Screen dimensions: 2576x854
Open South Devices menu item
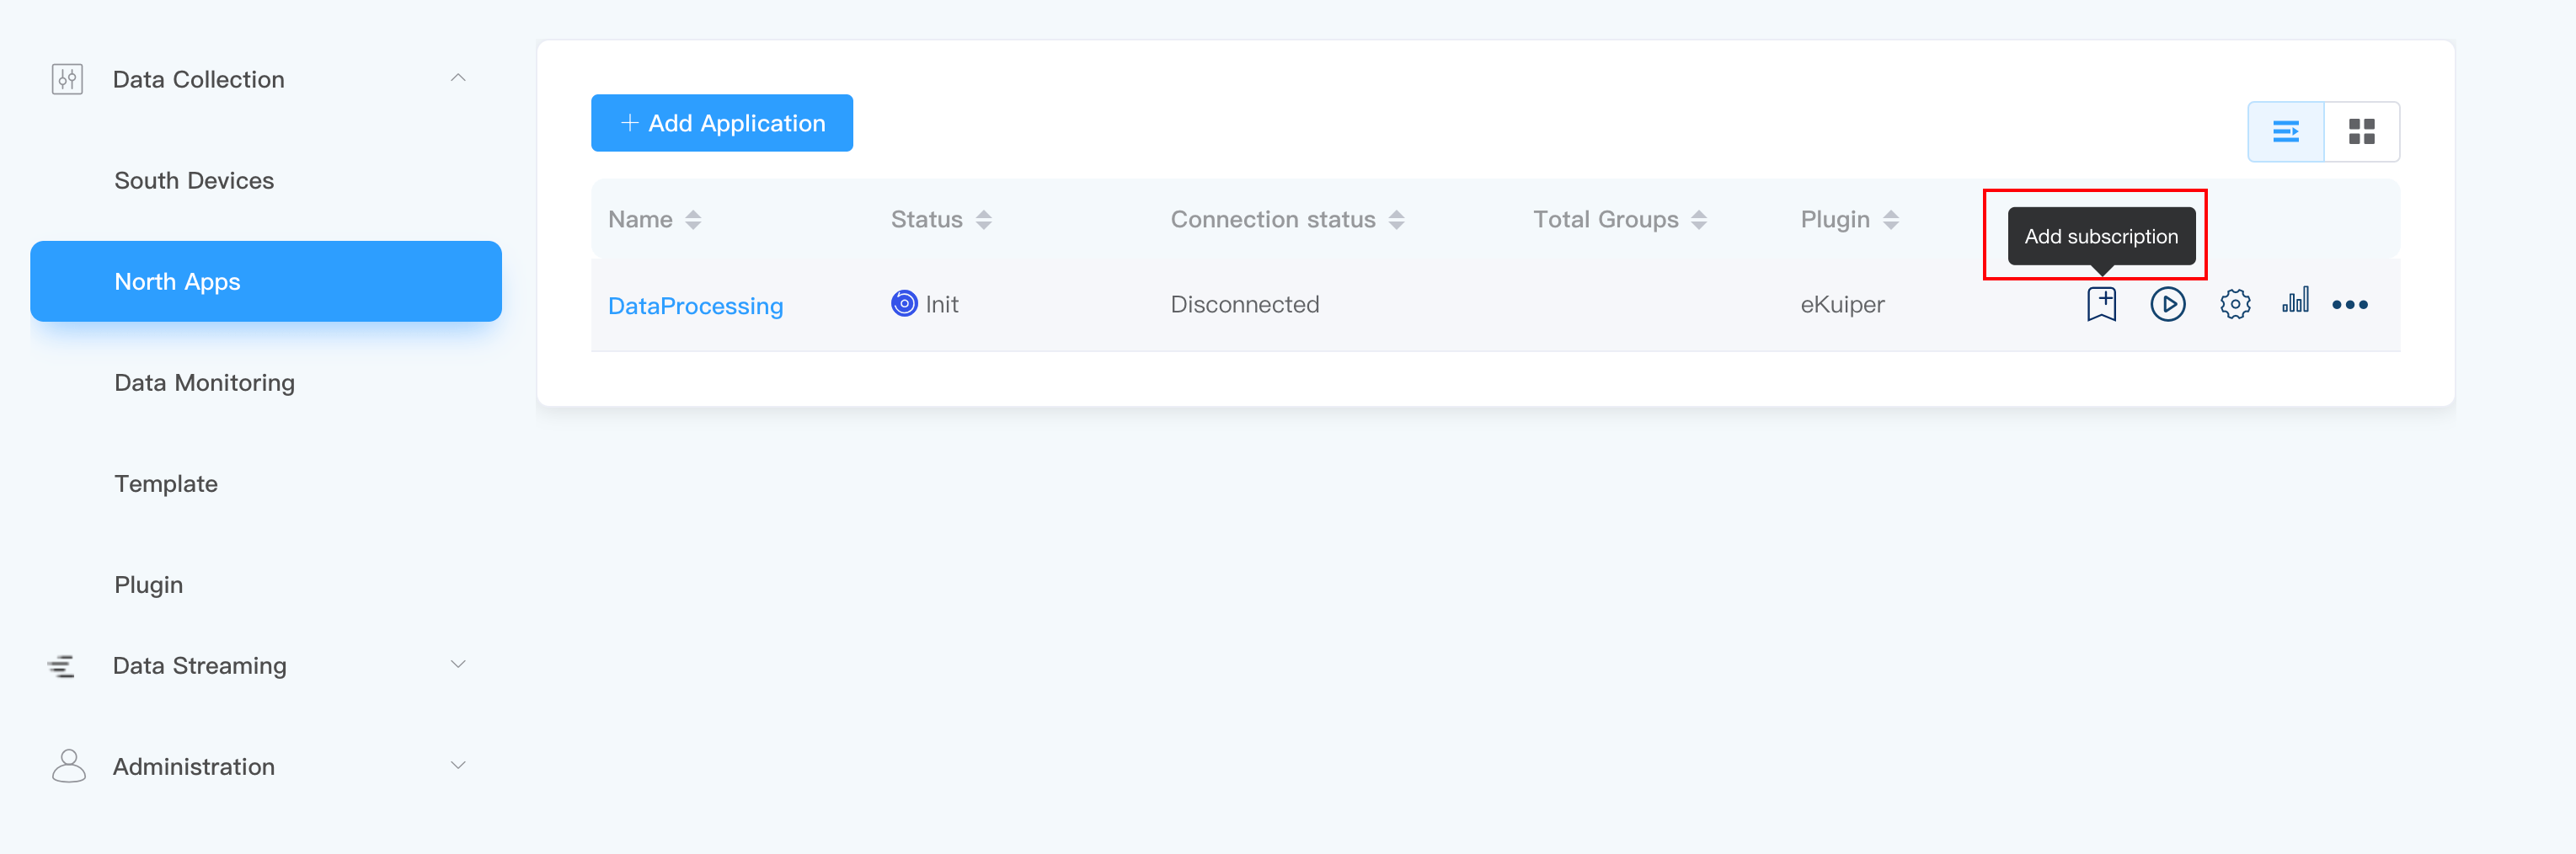[x=194, y=181]
